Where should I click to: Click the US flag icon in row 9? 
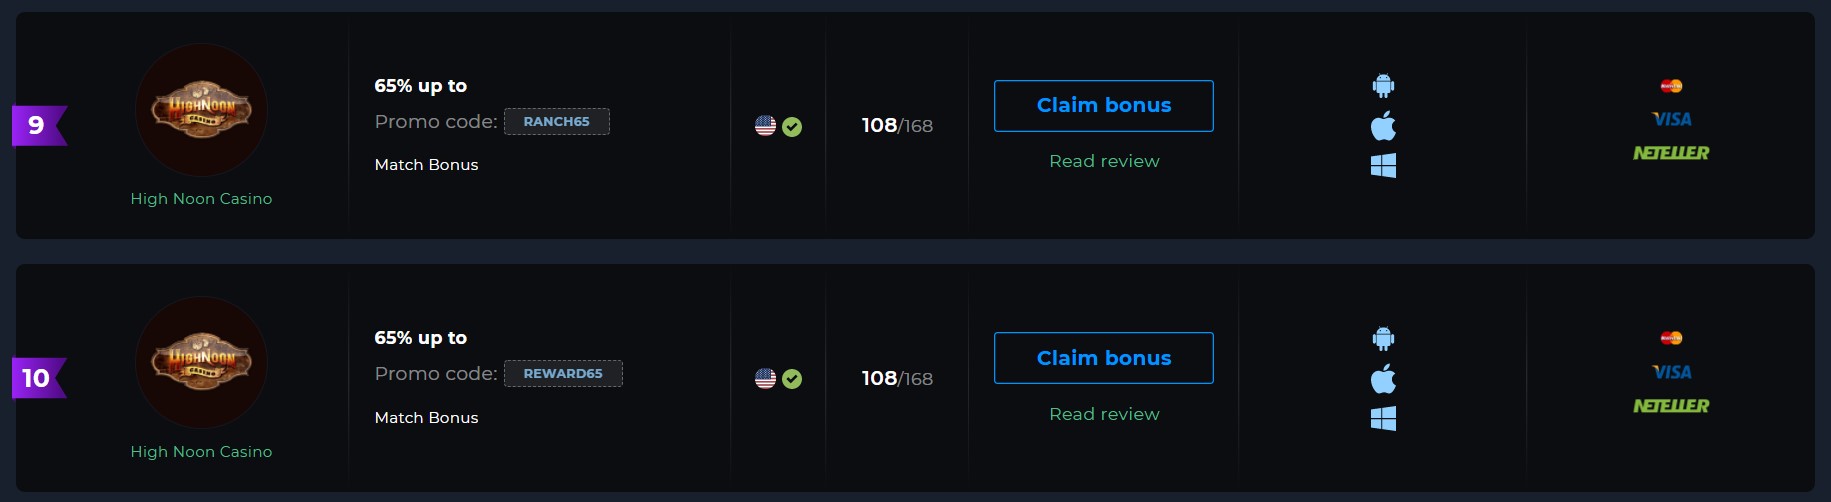pyautogui.click(x=765, y=126)
